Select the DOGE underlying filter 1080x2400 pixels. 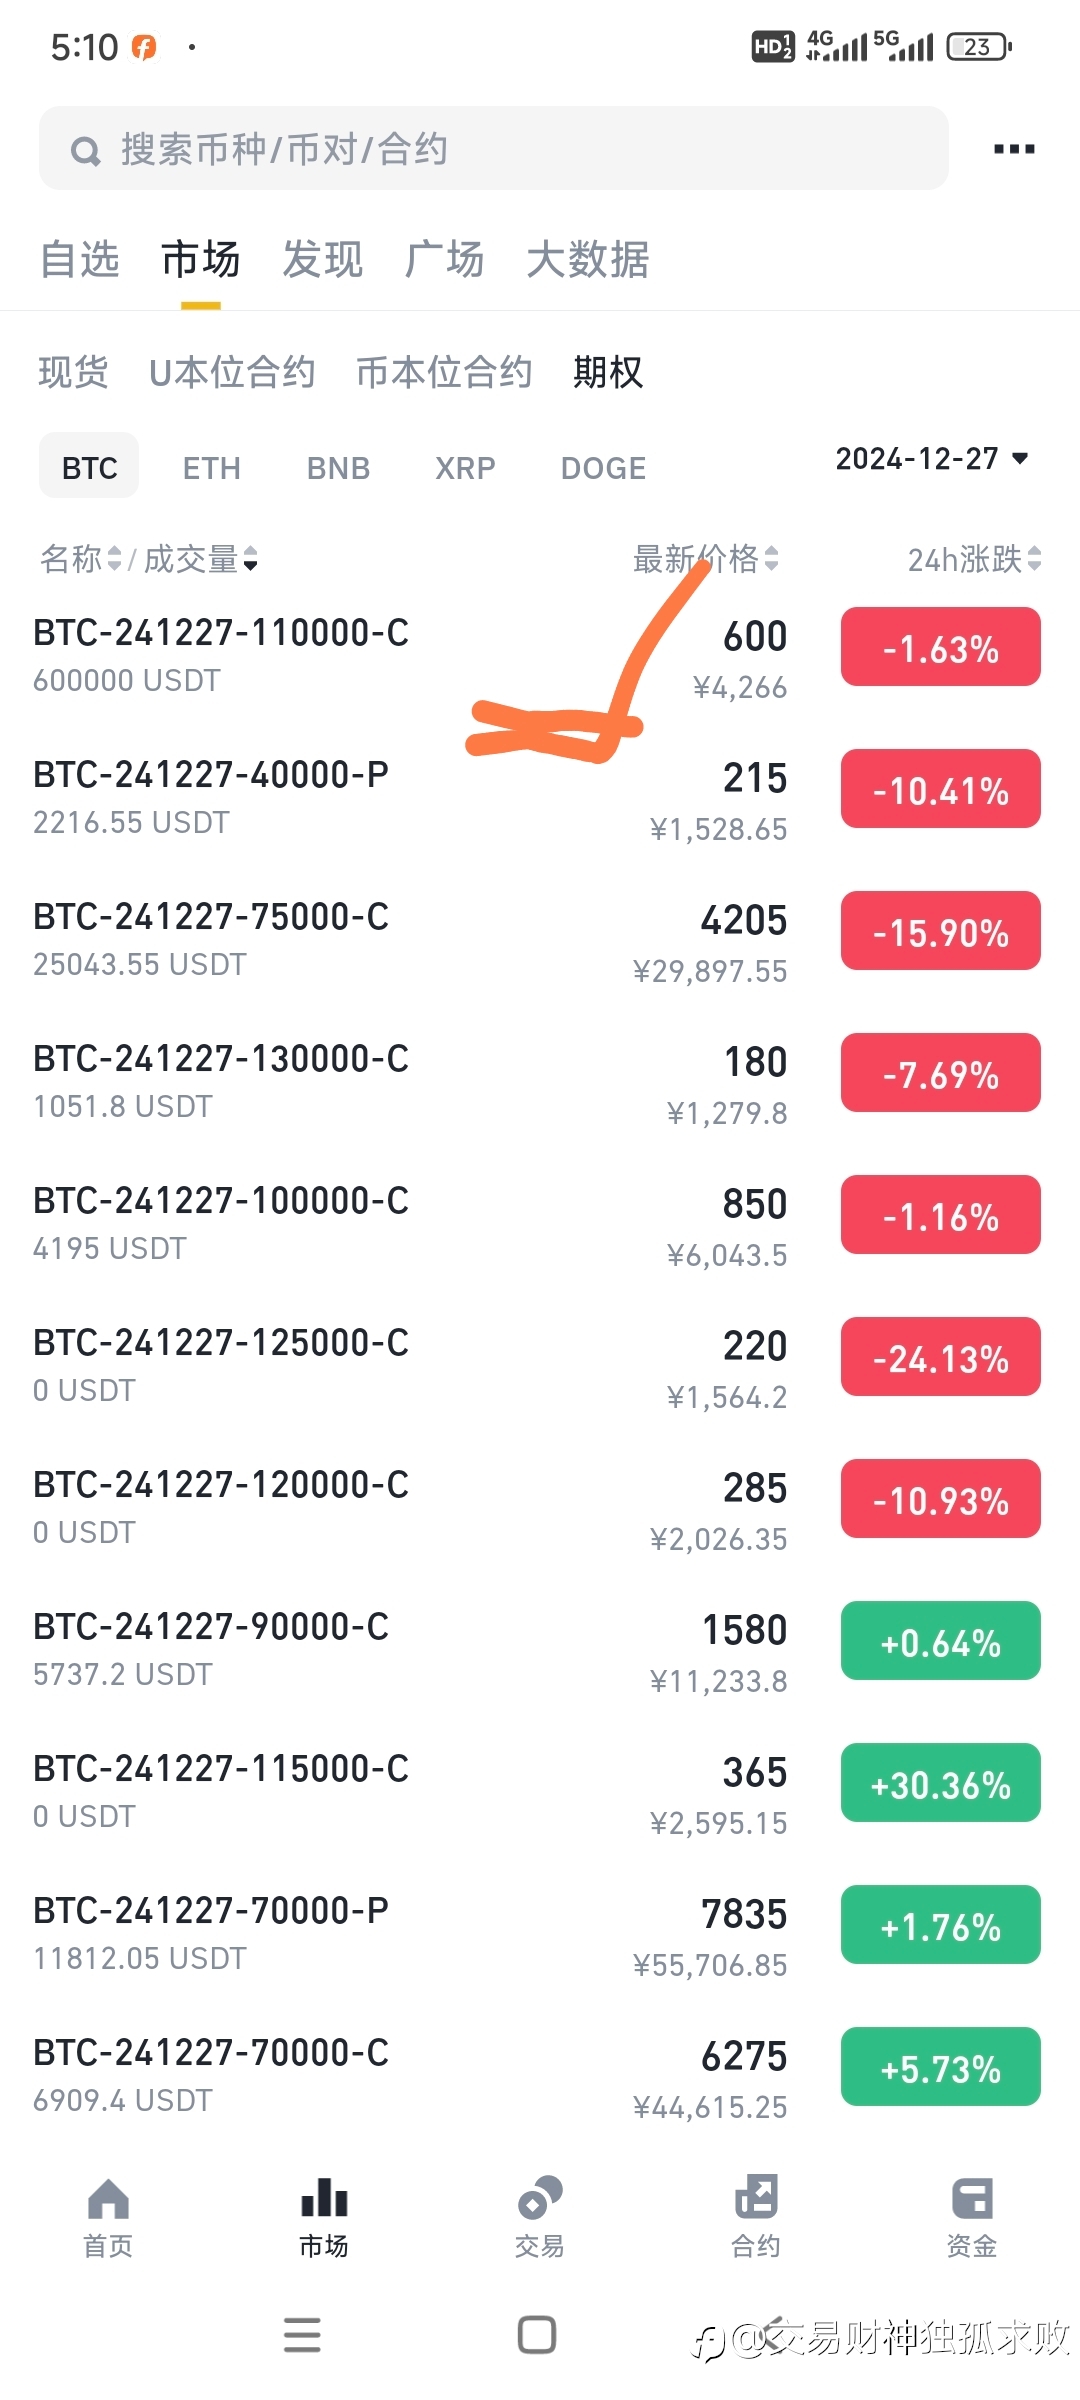click(x=603, y=467)
